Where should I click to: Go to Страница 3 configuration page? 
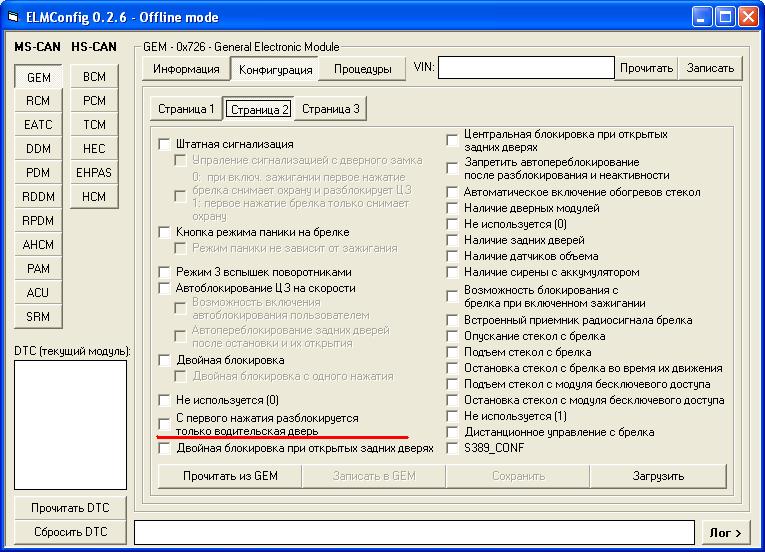click(330, 109)
